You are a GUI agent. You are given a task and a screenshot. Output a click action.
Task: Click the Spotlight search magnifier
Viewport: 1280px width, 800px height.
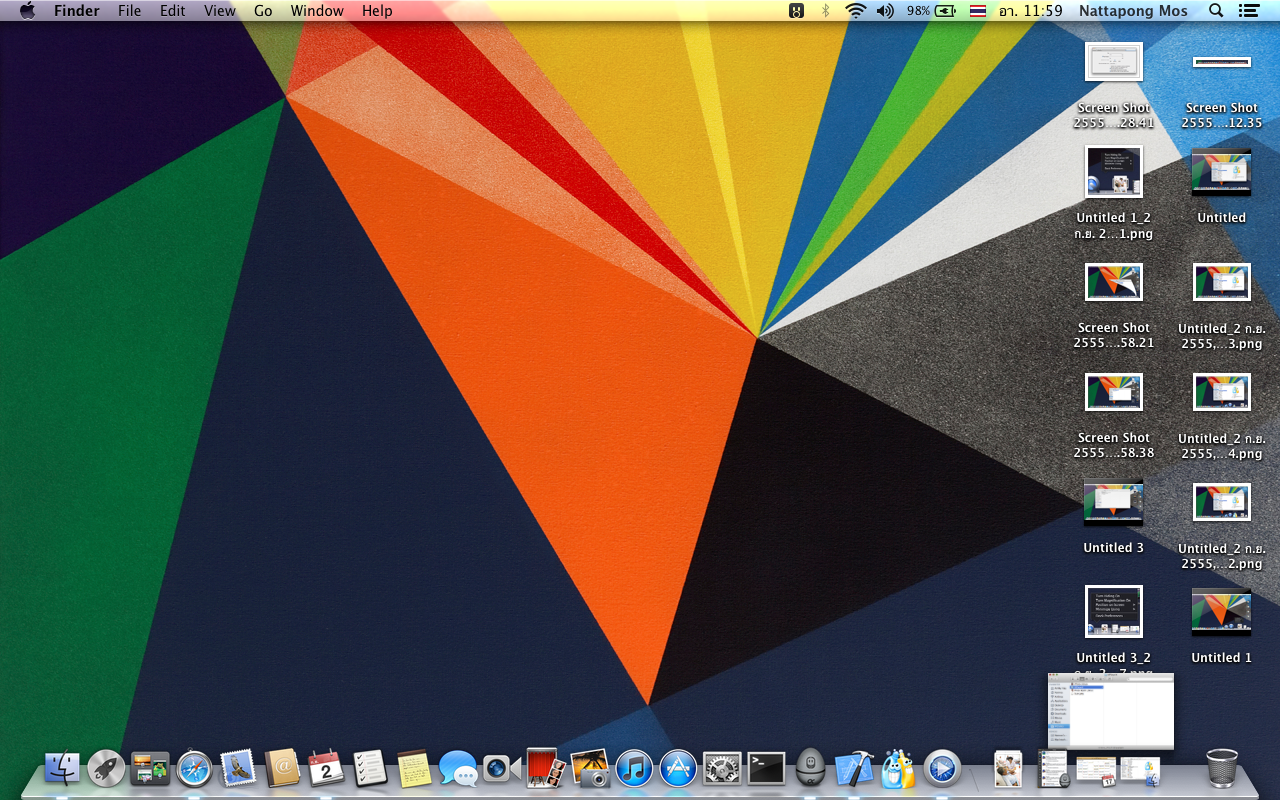(x=1216, y=11)
